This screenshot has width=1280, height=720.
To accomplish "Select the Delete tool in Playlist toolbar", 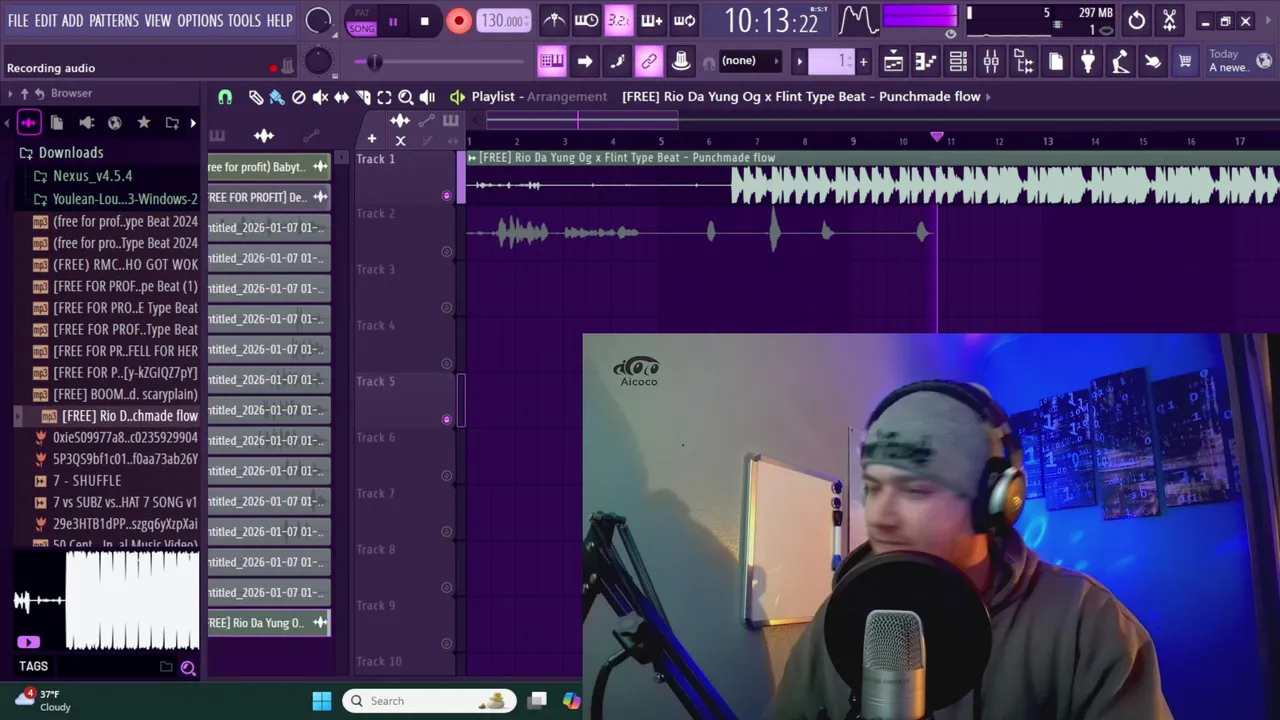I will 298,97.
